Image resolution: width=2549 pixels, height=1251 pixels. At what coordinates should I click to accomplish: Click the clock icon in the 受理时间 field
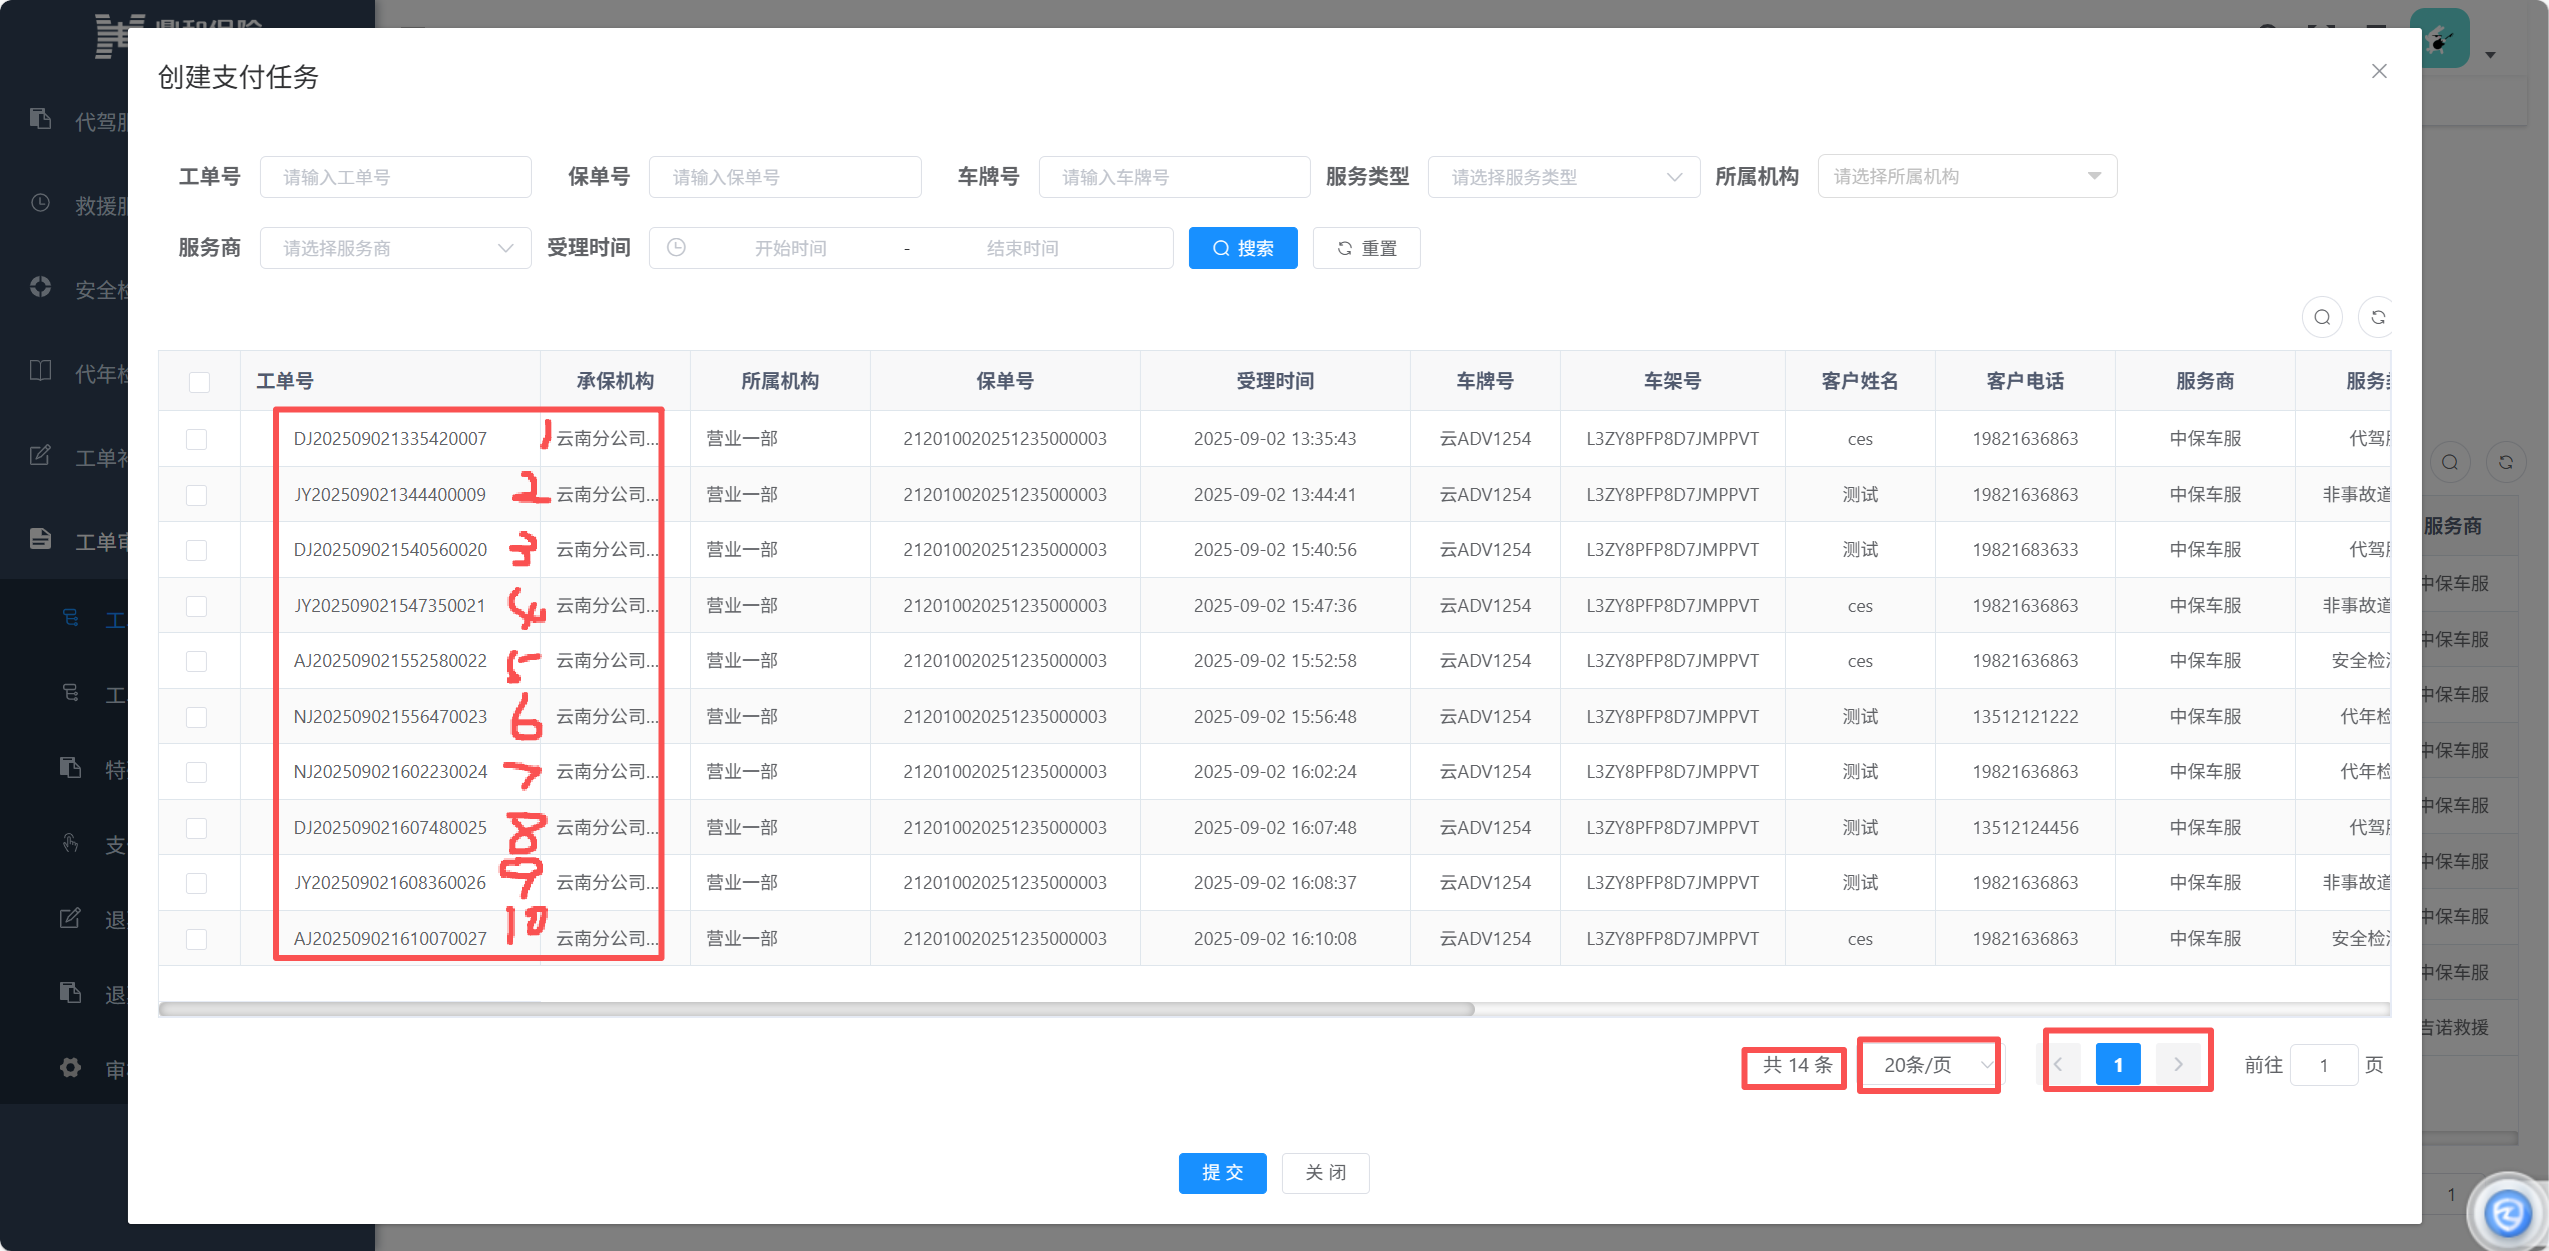point(676,247)
